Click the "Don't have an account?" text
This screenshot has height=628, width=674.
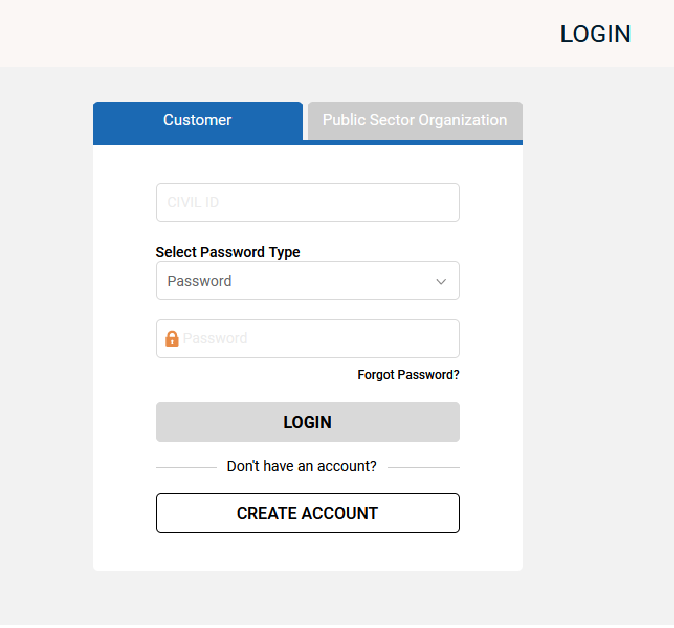coord(302,466)
